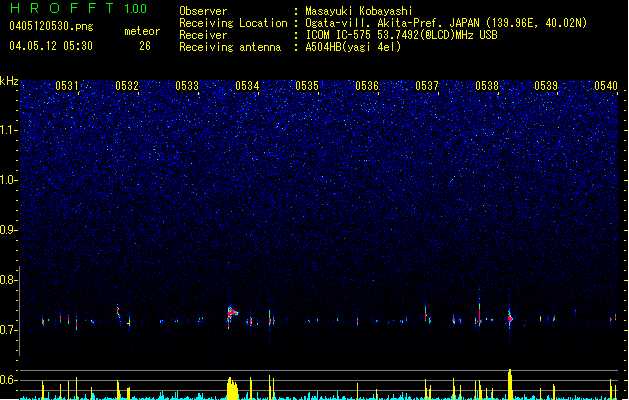Click the 0535 time marker
629x400 pixels.
(x=307, y=86)
